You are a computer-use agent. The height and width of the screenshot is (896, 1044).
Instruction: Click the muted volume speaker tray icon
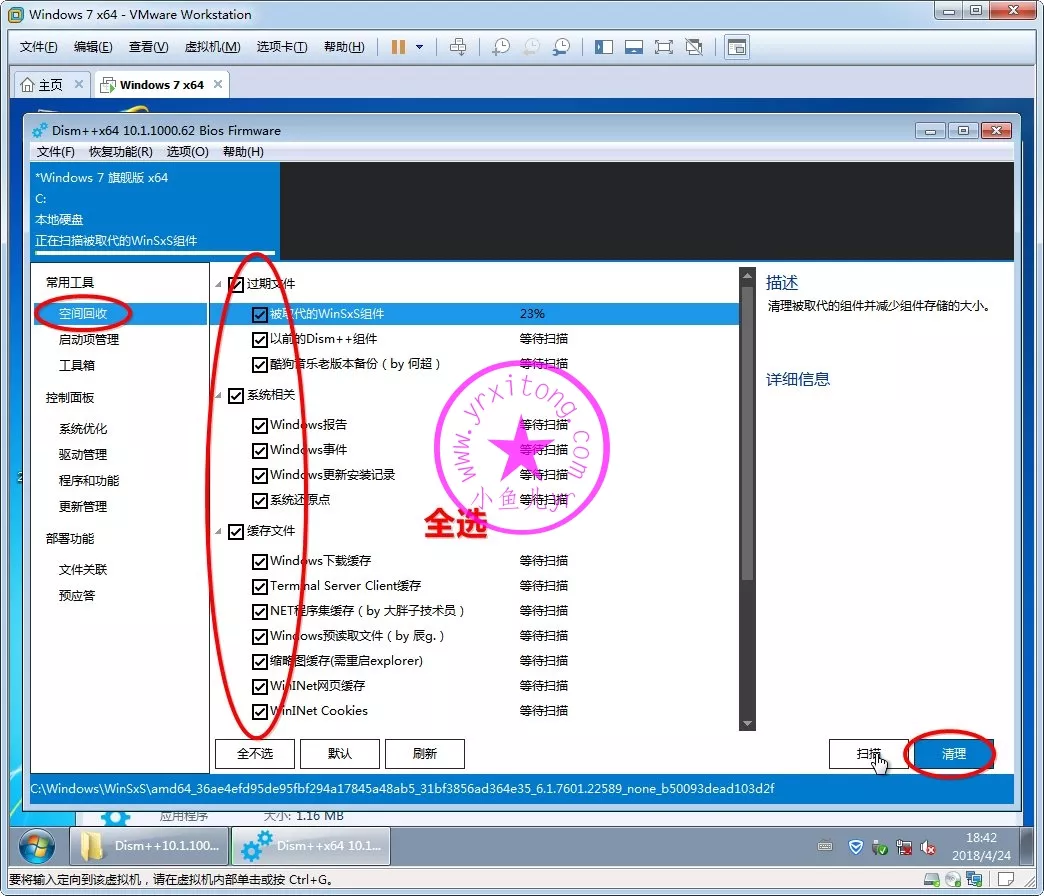click(x=928, y=847)
